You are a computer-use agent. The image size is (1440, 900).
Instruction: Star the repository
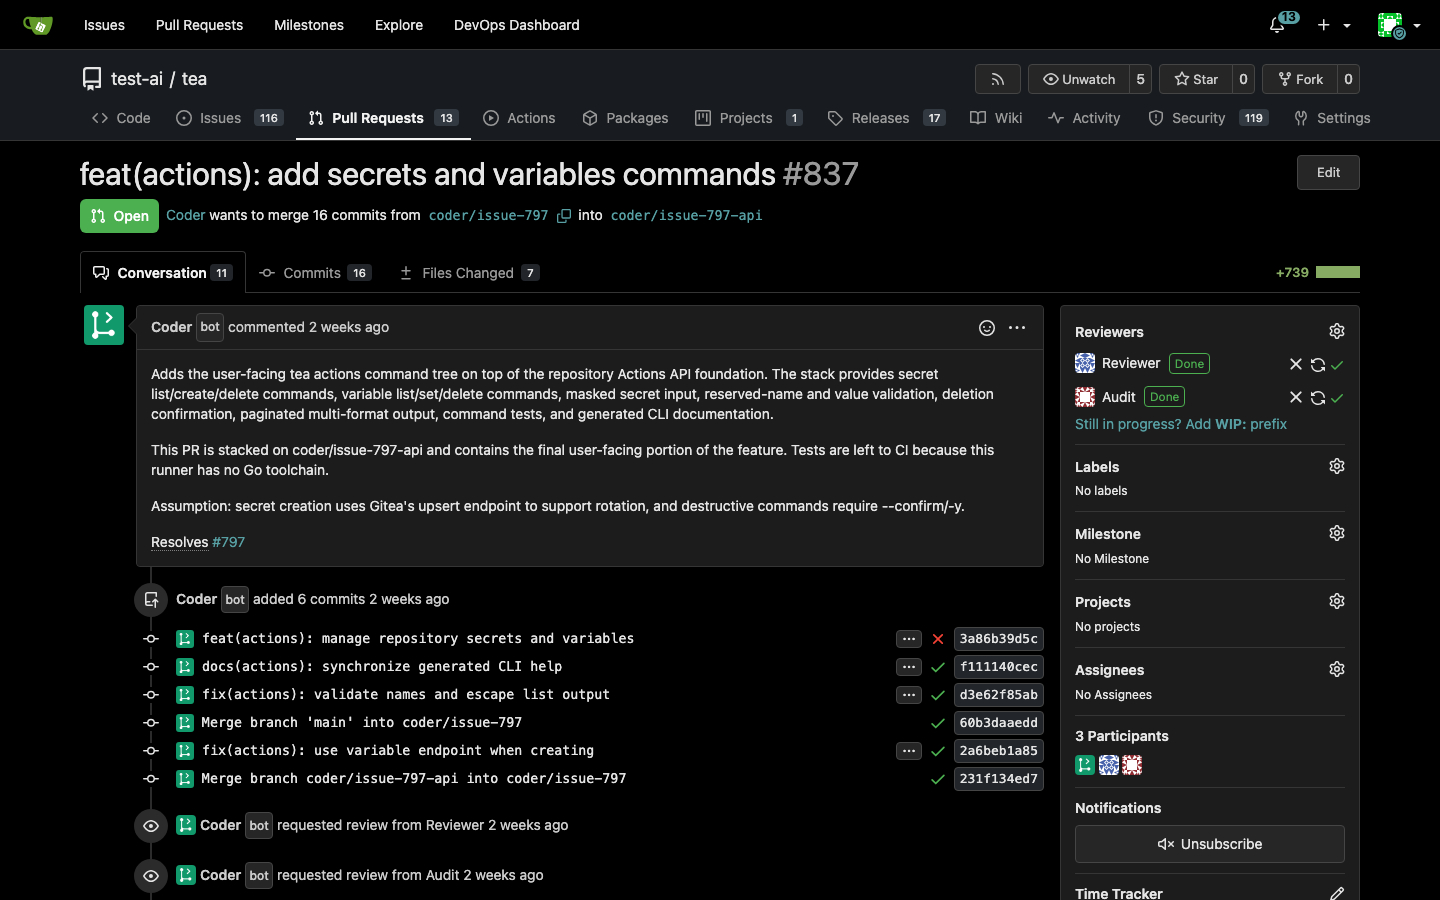[x=1195, y=79]
